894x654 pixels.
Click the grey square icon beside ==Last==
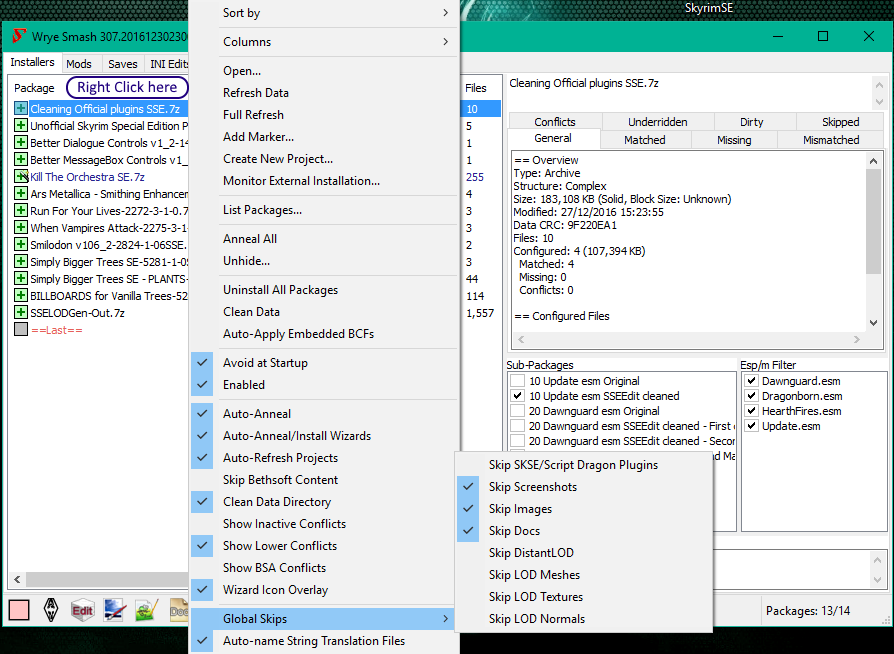tap(20, 330)
